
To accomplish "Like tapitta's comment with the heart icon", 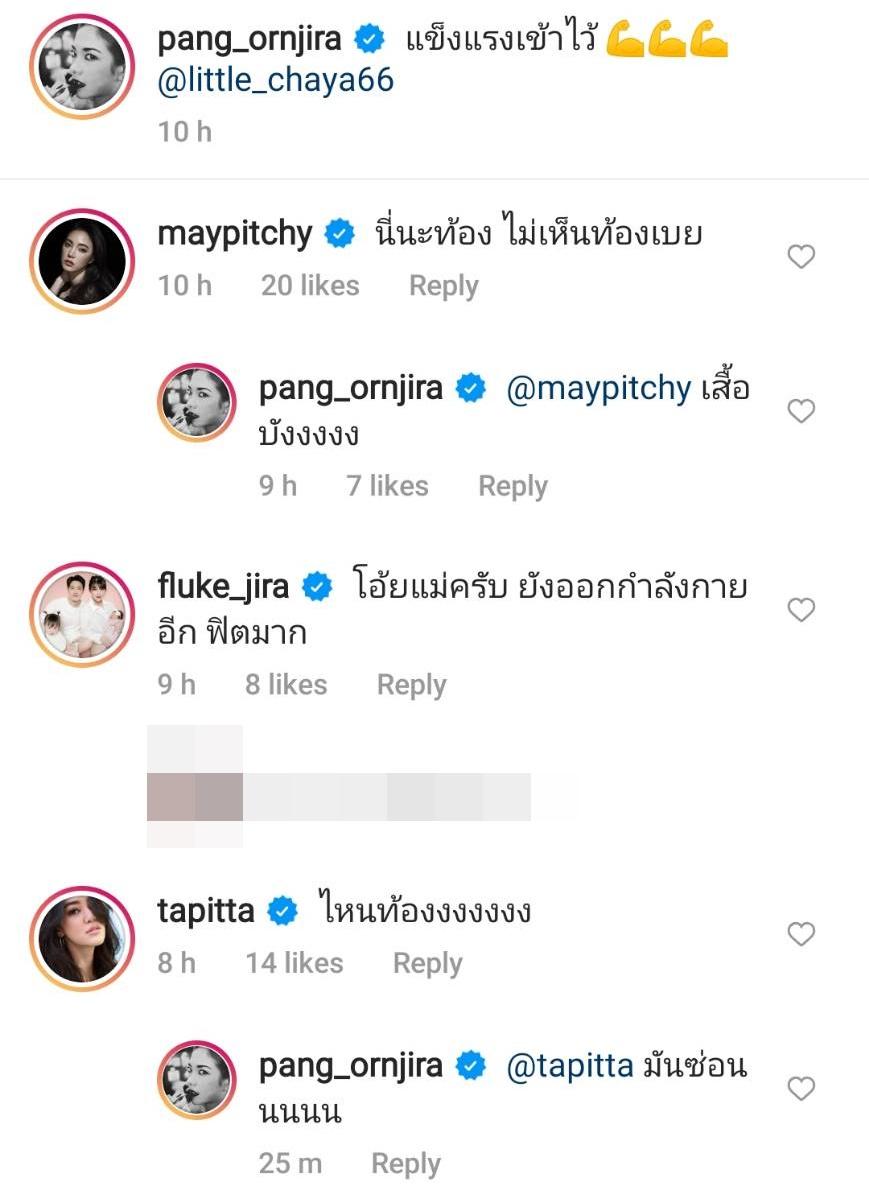I will pyautogui.click(x=801, y=935).
